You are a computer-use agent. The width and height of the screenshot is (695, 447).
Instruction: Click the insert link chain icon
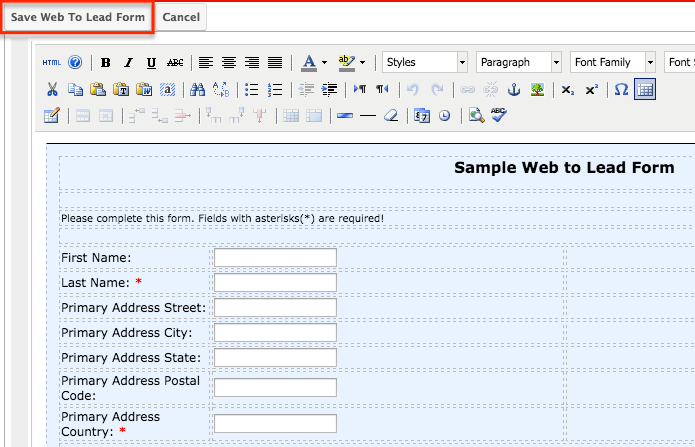pyautogui.click(x=467, y=90)
